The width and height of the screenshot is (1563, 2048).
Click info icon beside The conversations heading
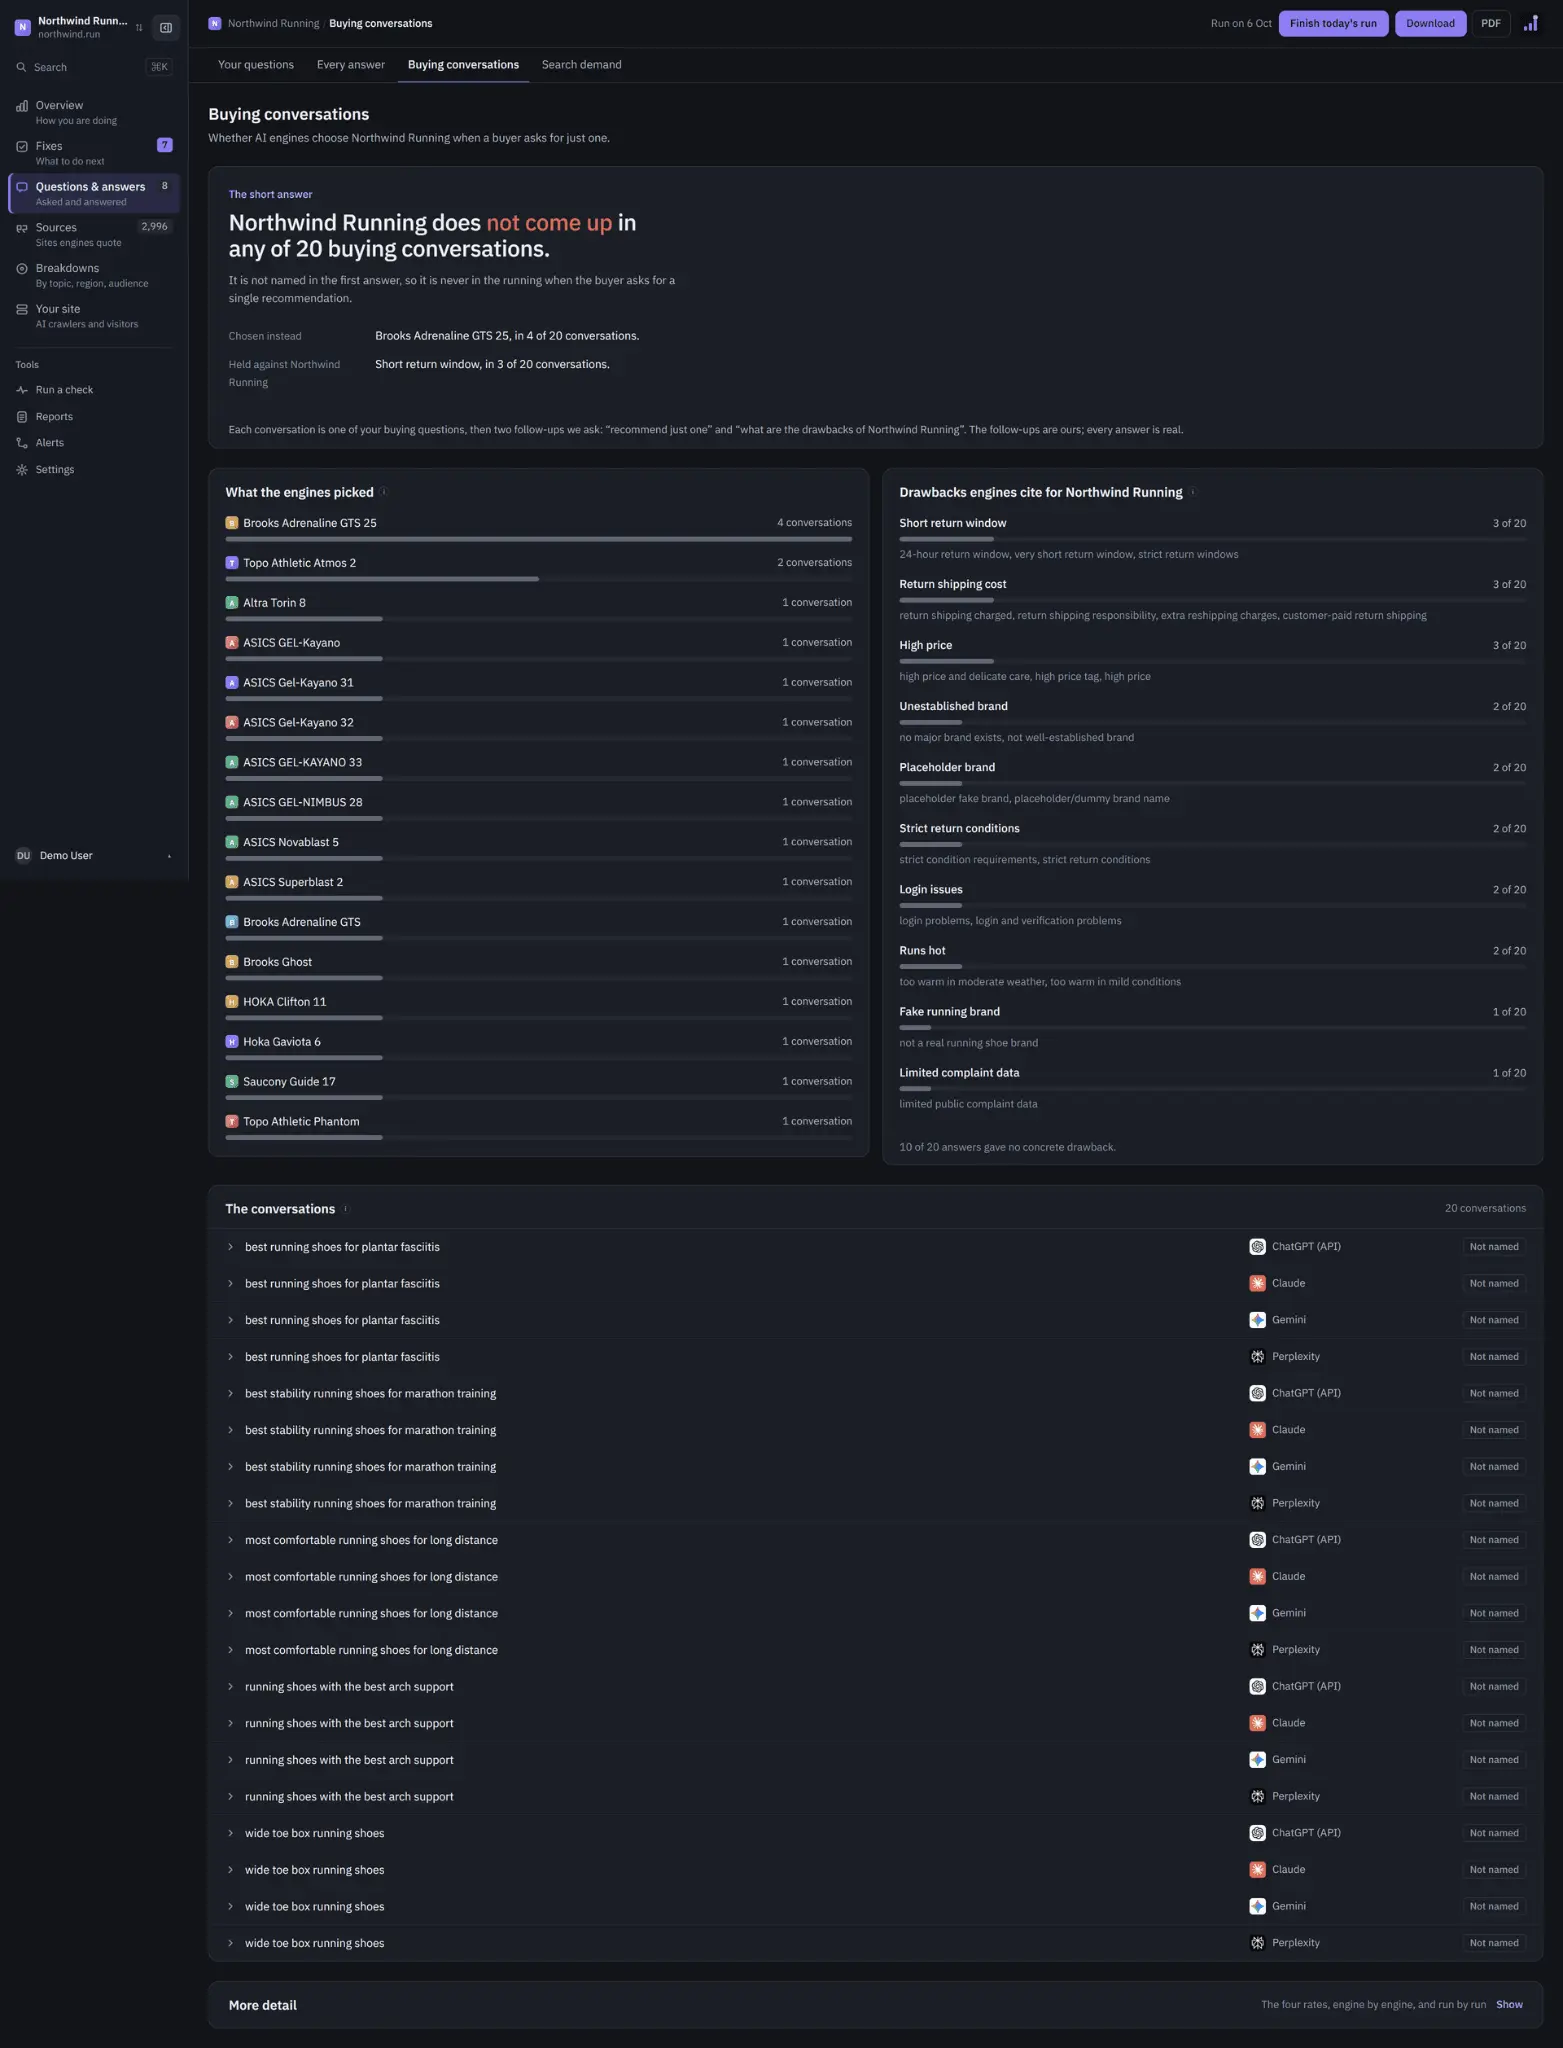[346, 1209]
